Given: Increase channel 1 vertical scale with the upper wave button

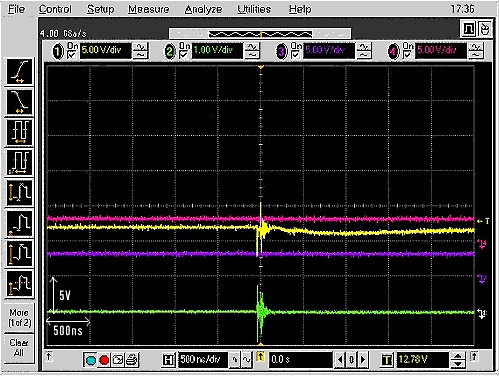Looking at the screenshot, I should (x=140, y=47).
